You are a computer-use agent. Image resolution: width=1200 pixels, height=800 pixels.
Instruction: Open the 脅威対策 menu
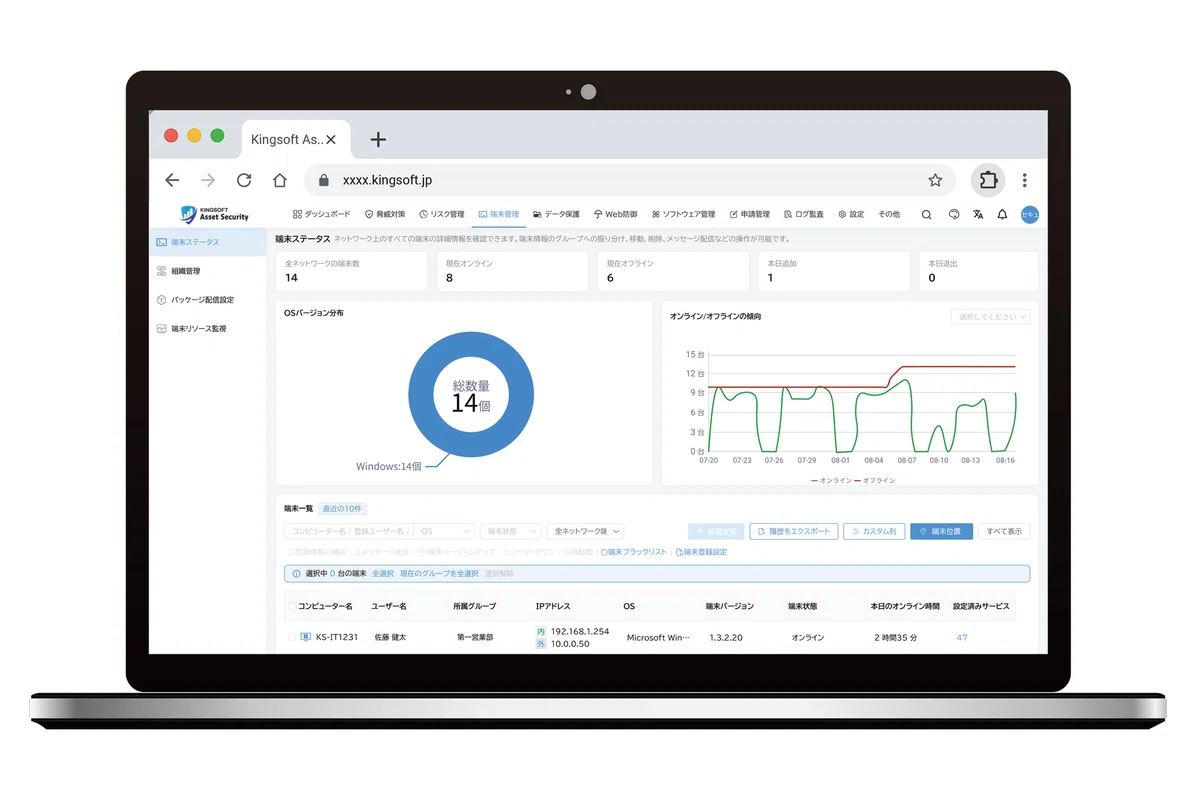click(x=385, y=214)
